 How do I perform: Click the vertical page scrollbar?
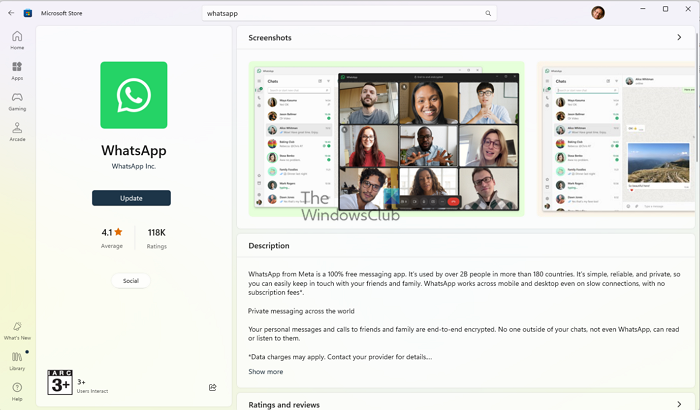pos(697,98)
